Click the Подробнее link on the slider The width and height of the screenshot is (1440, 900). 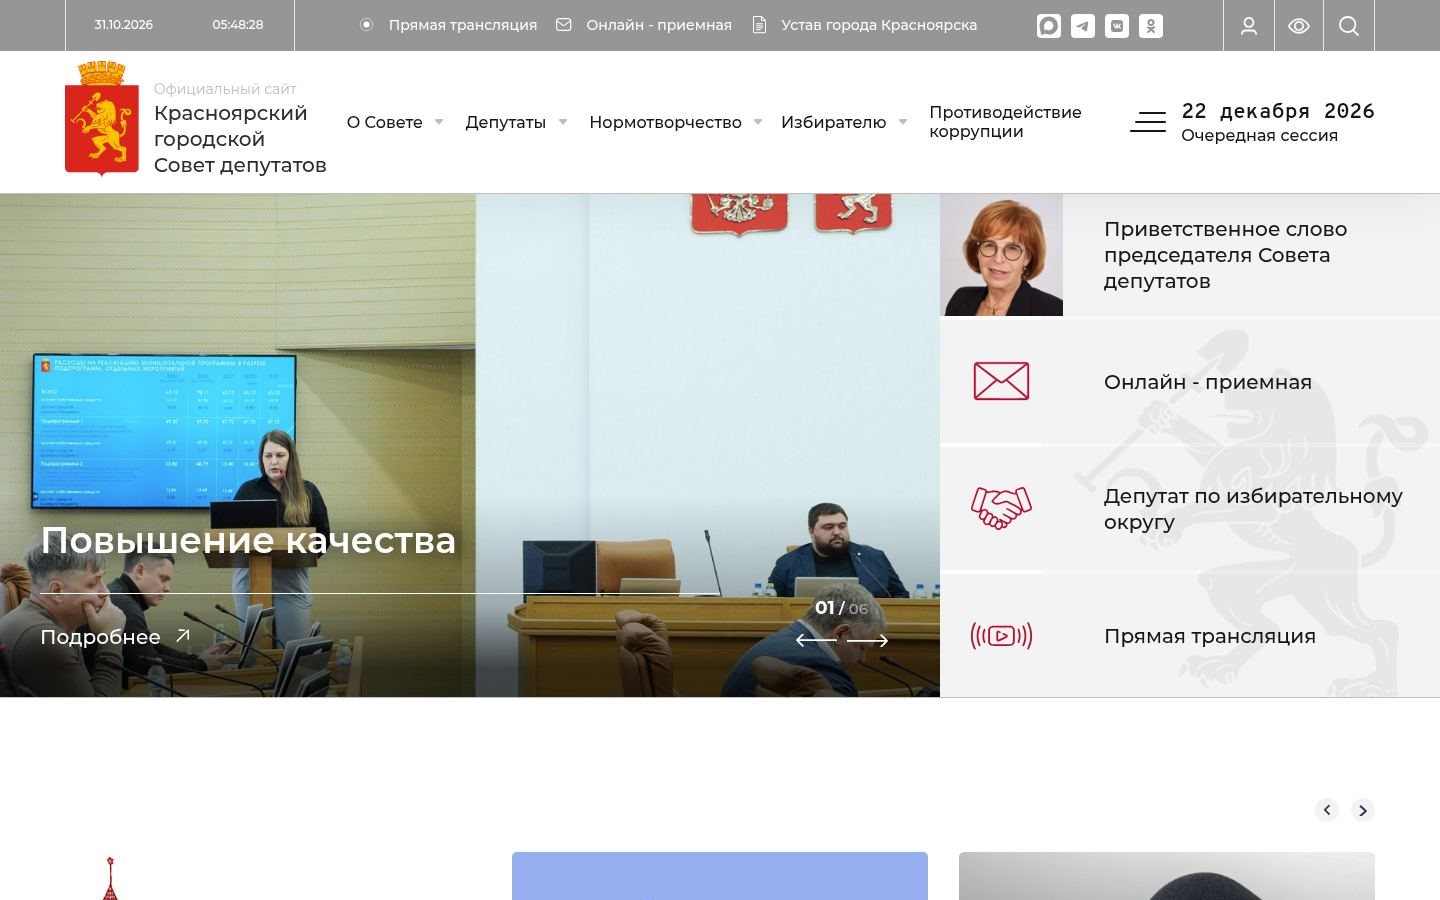click(100, 637)
